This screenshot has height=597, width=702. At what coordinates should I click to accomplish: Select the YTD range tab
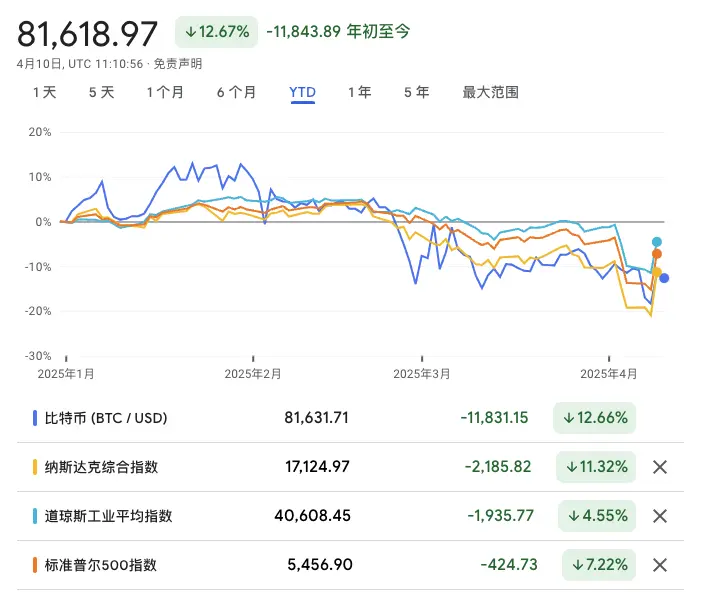[x=303, y=92]
